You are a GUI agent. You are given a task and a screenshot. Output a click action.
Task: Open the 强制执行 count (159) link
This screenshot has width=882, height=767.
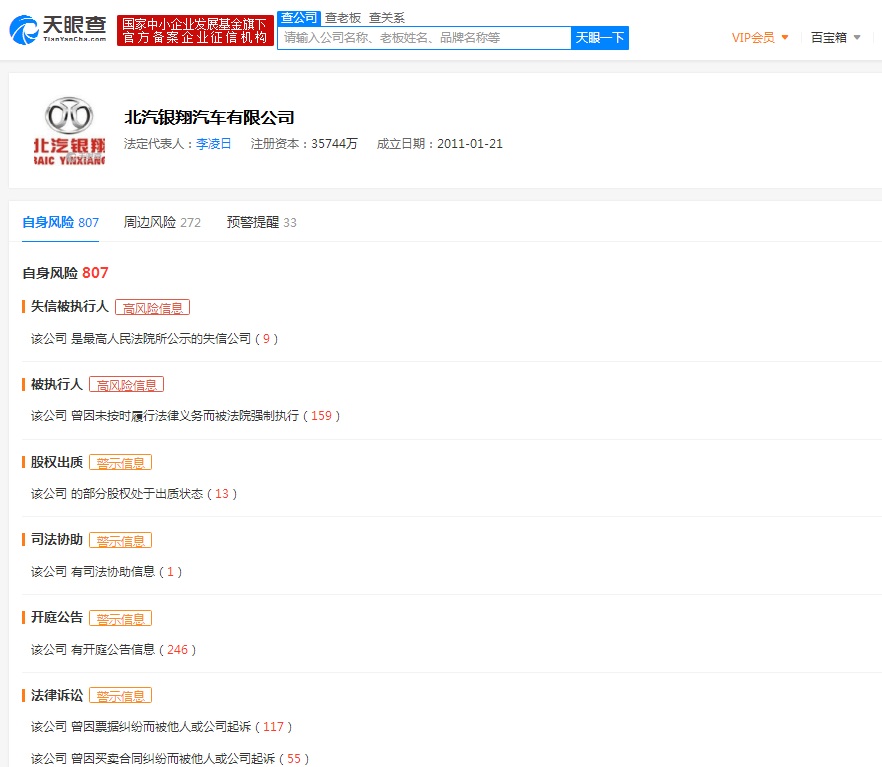(x=321, y=416)
